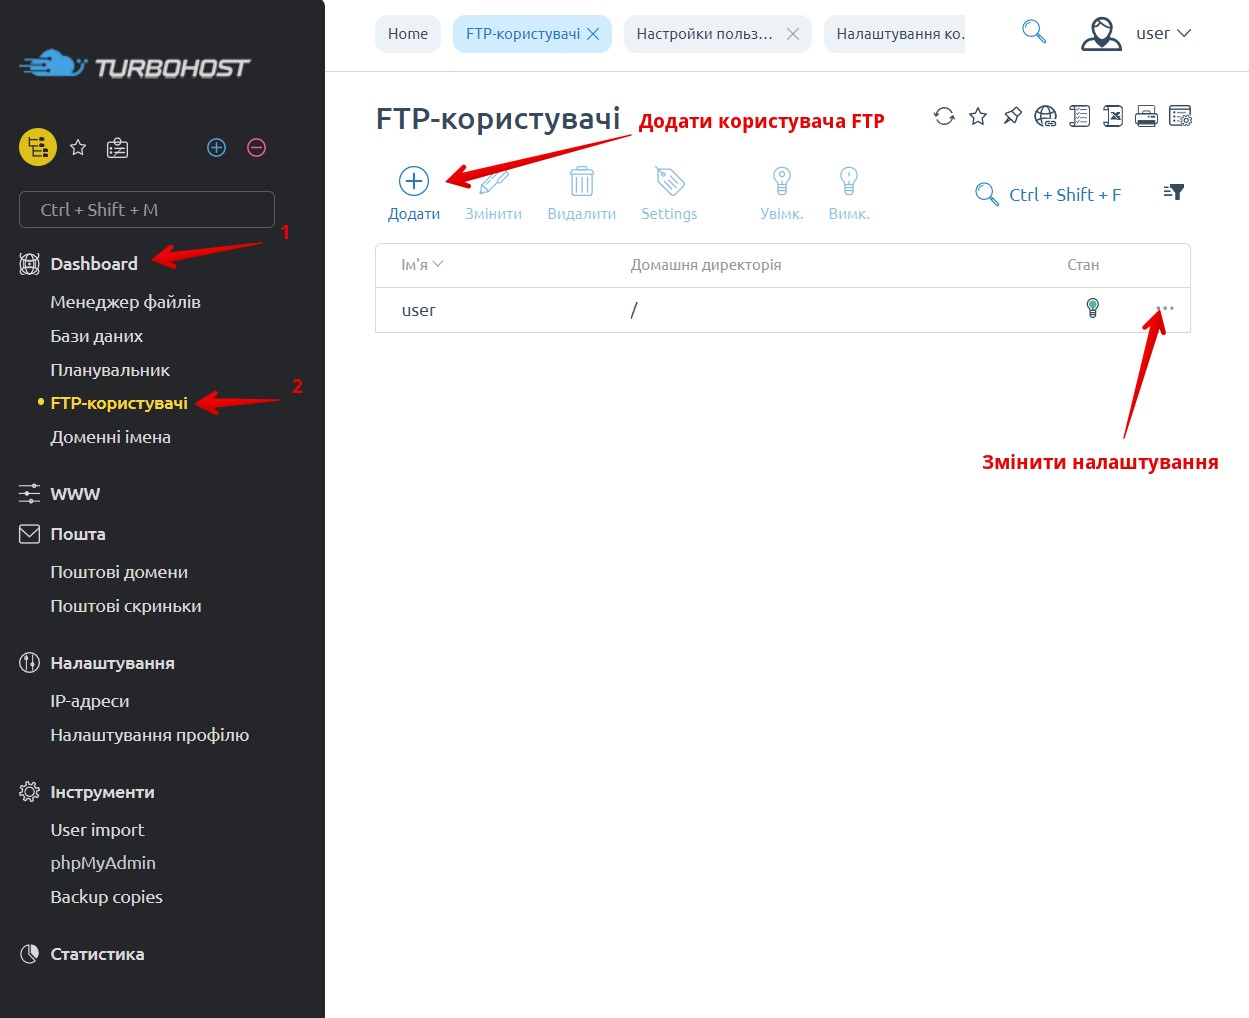
Task: Go to Поштові скриньки
Action: click(126, 606)
